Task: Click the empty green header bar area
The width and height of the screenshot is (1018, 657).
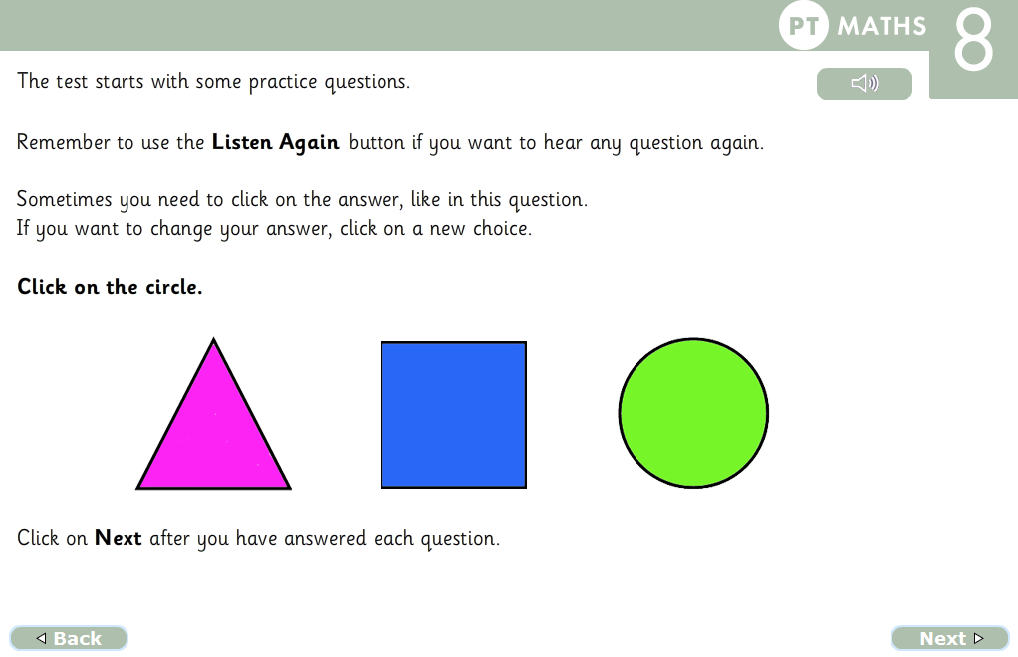Action: point(390,25)
